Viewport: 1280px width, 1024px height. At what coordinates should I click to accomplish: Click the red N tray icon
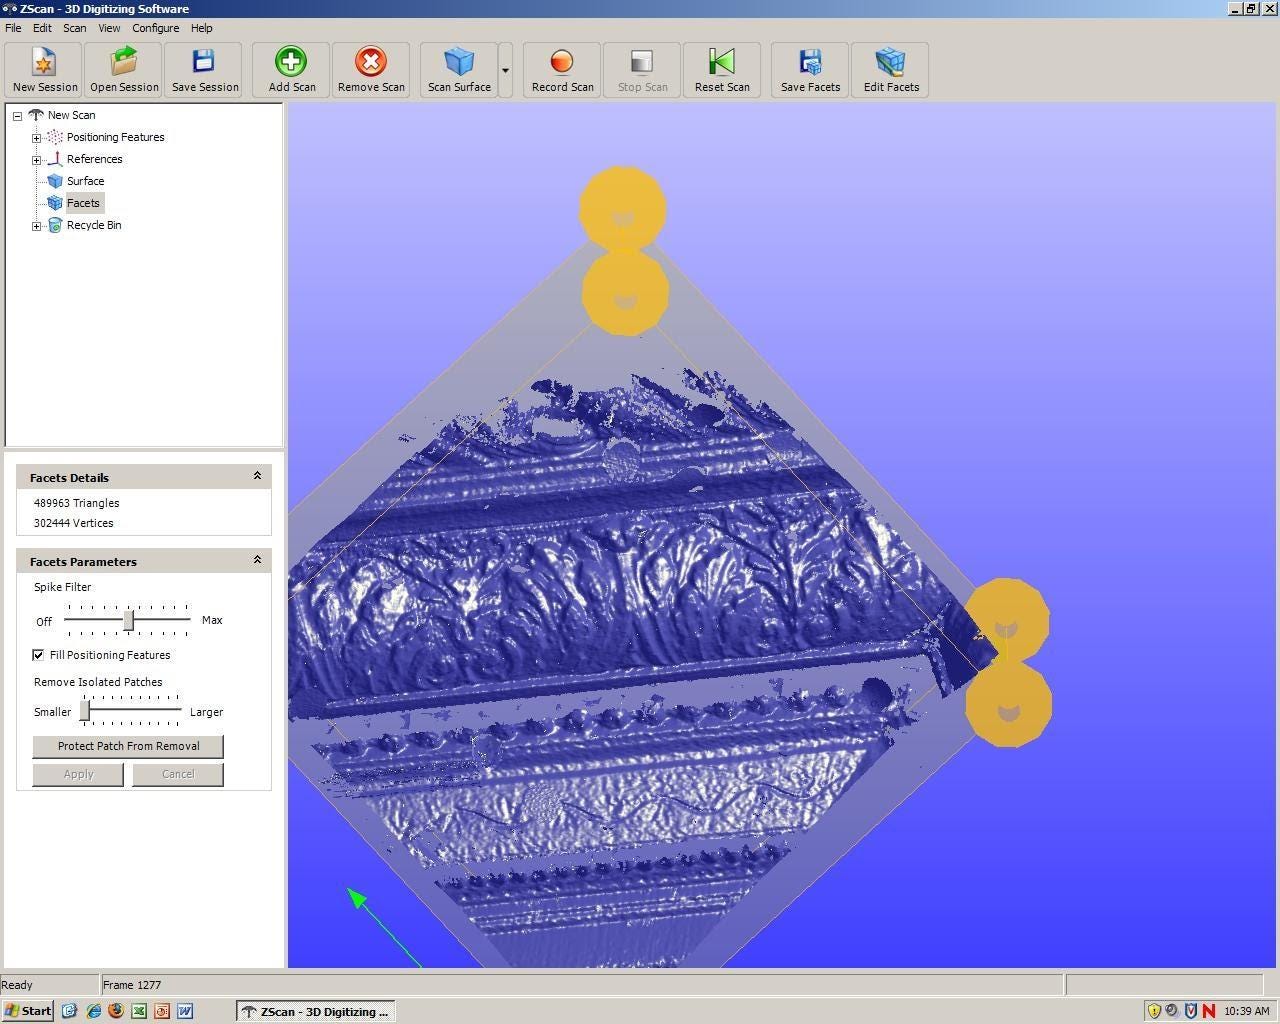(x=1209, y=1011)
